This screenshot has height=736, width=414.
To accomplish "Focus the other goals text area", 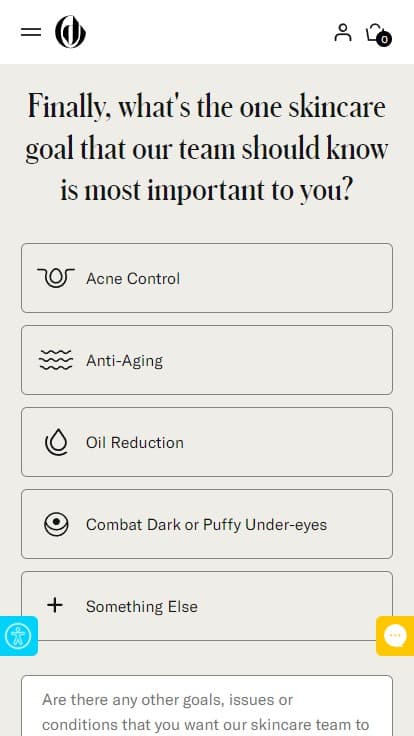I will coord(207,705).
